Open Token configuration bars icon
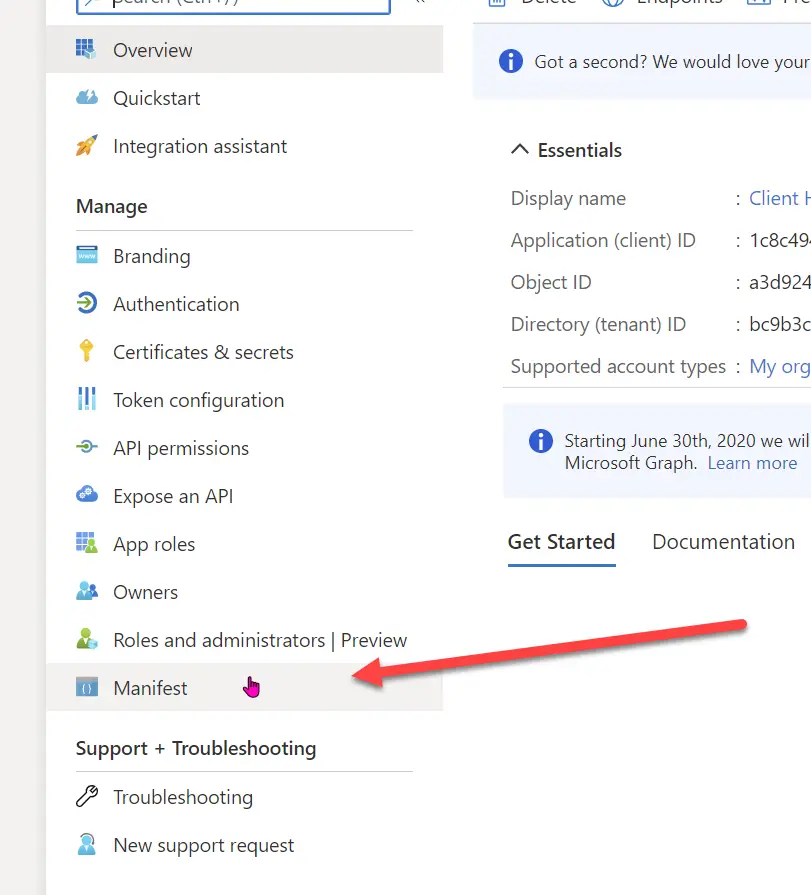 point(87,399)
